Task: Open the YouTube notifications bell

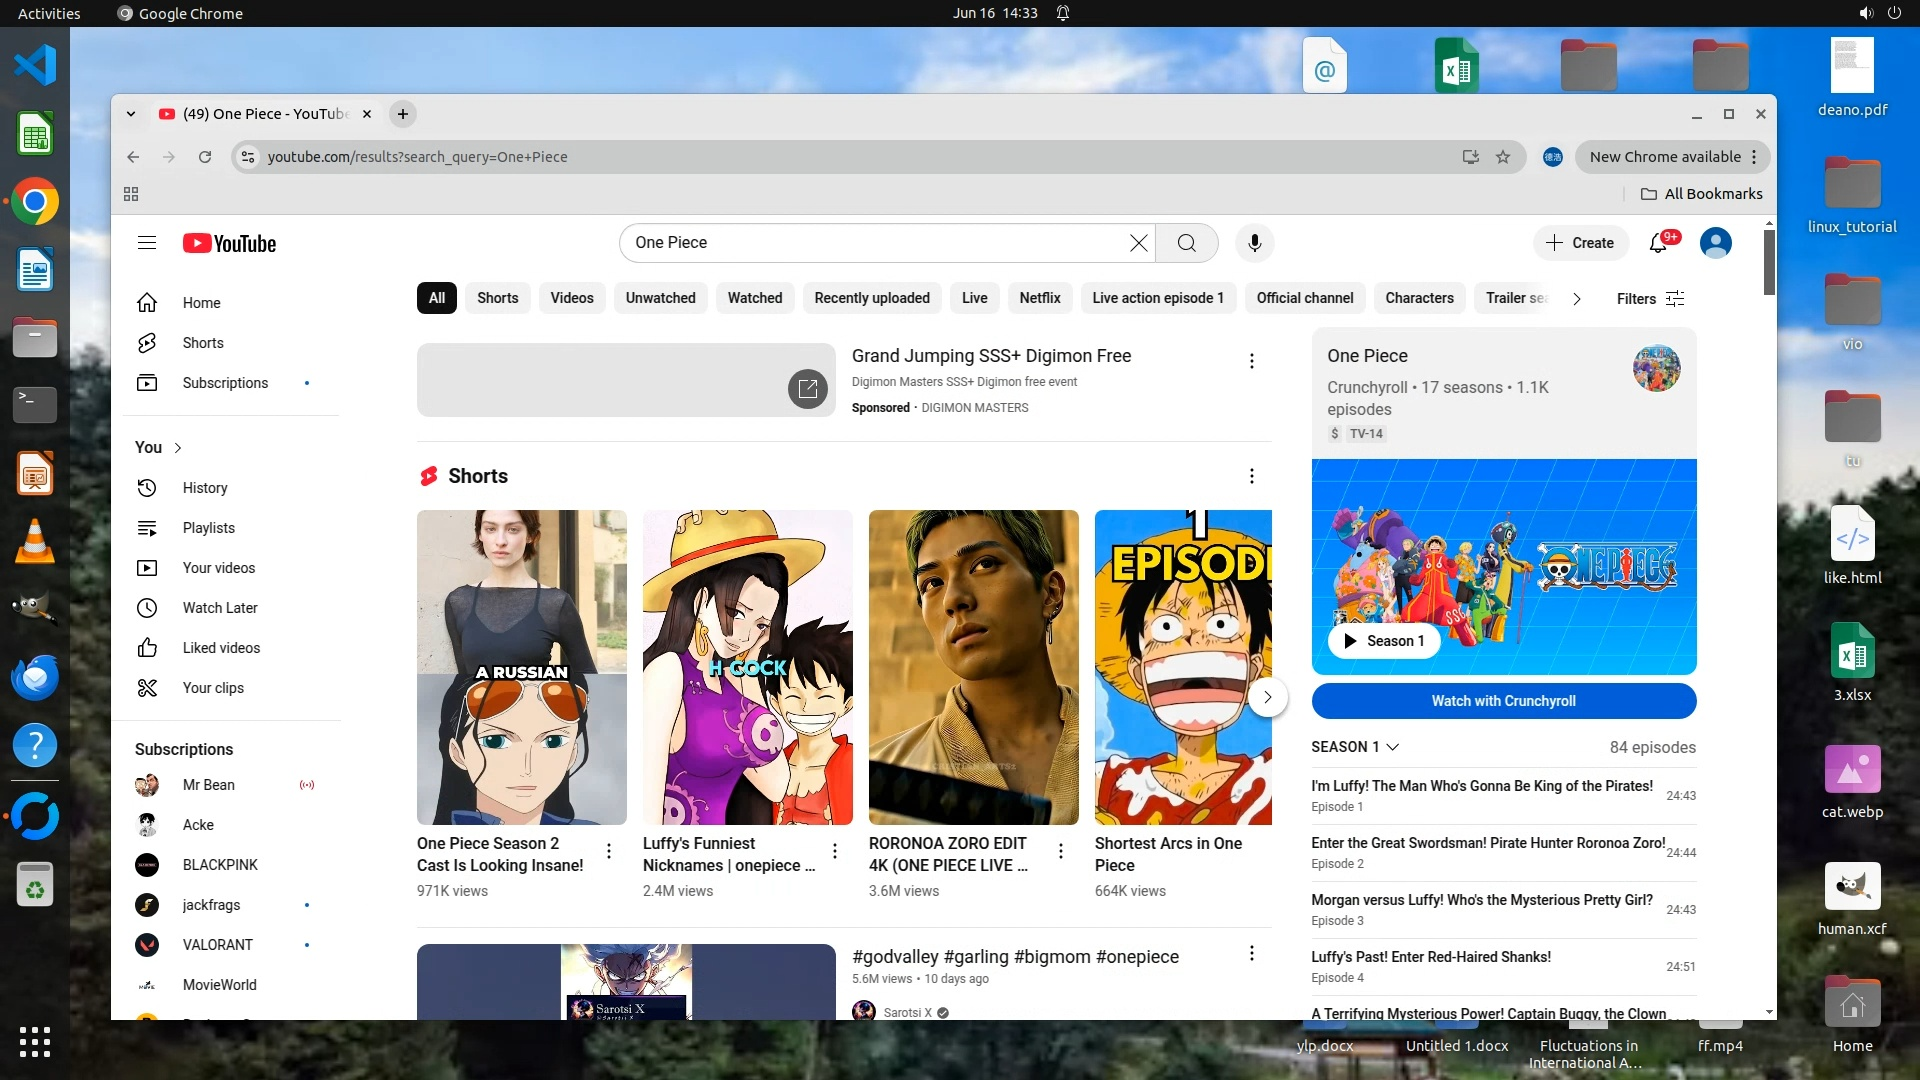Action: [1658, 243]
